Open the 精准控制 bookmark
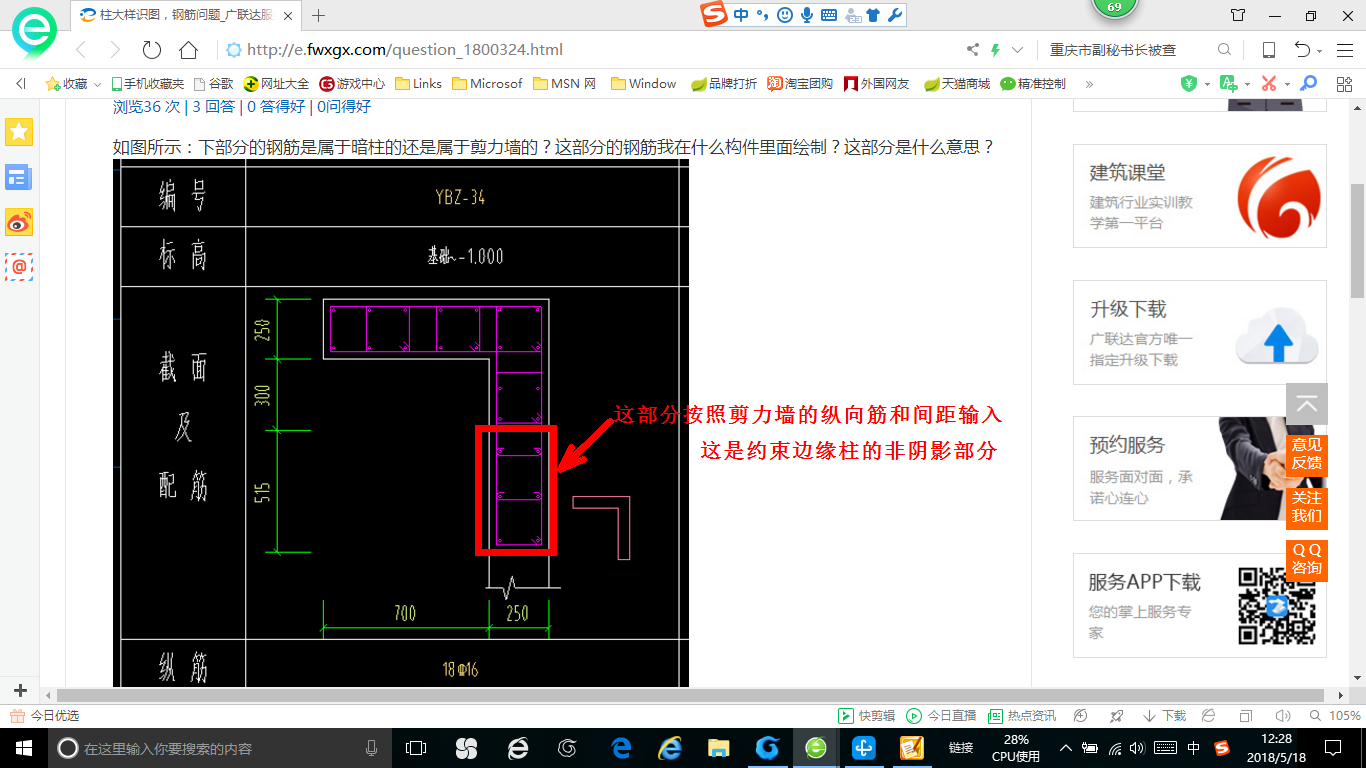 1033,84
